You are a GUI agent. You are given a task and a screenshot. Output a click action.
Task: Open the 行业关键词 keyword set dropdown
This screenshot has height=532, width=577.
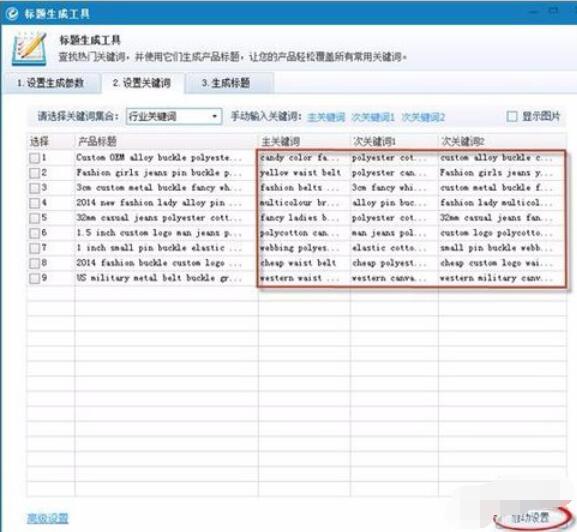pos(174,117)
